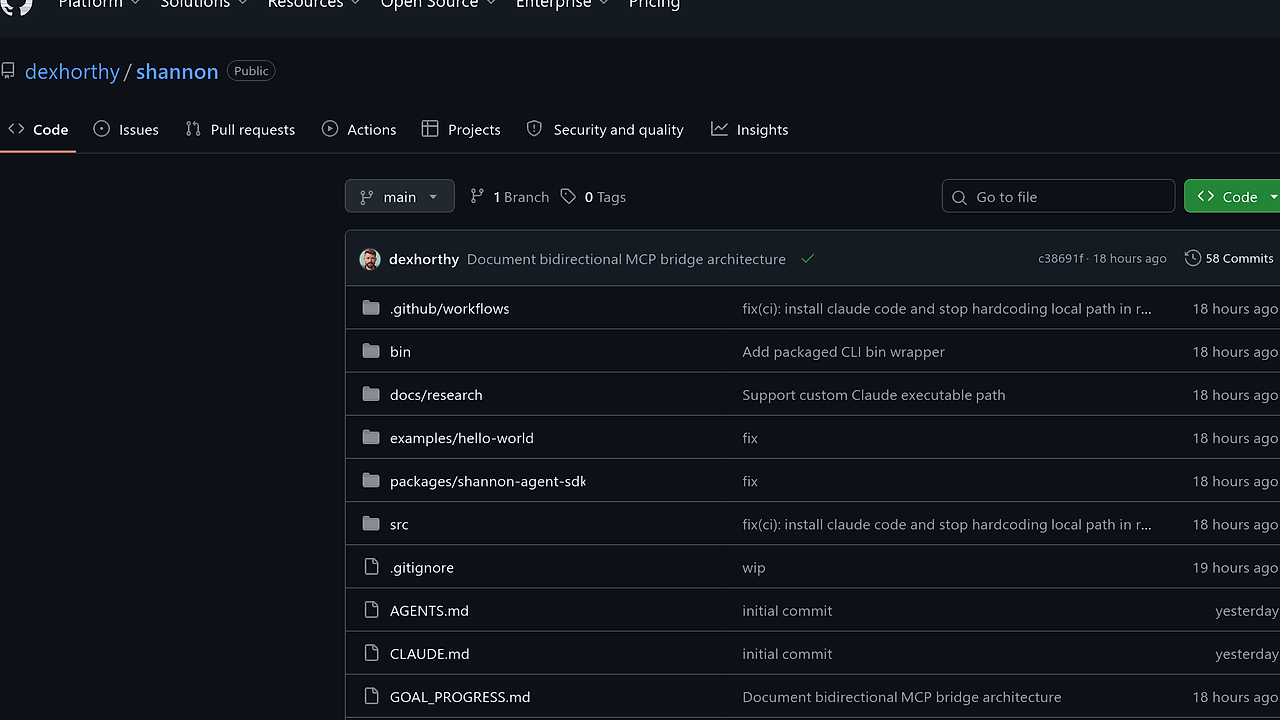
Task: Click the dexhorthy avatar in the commit bar
Action: pos(370,259)
